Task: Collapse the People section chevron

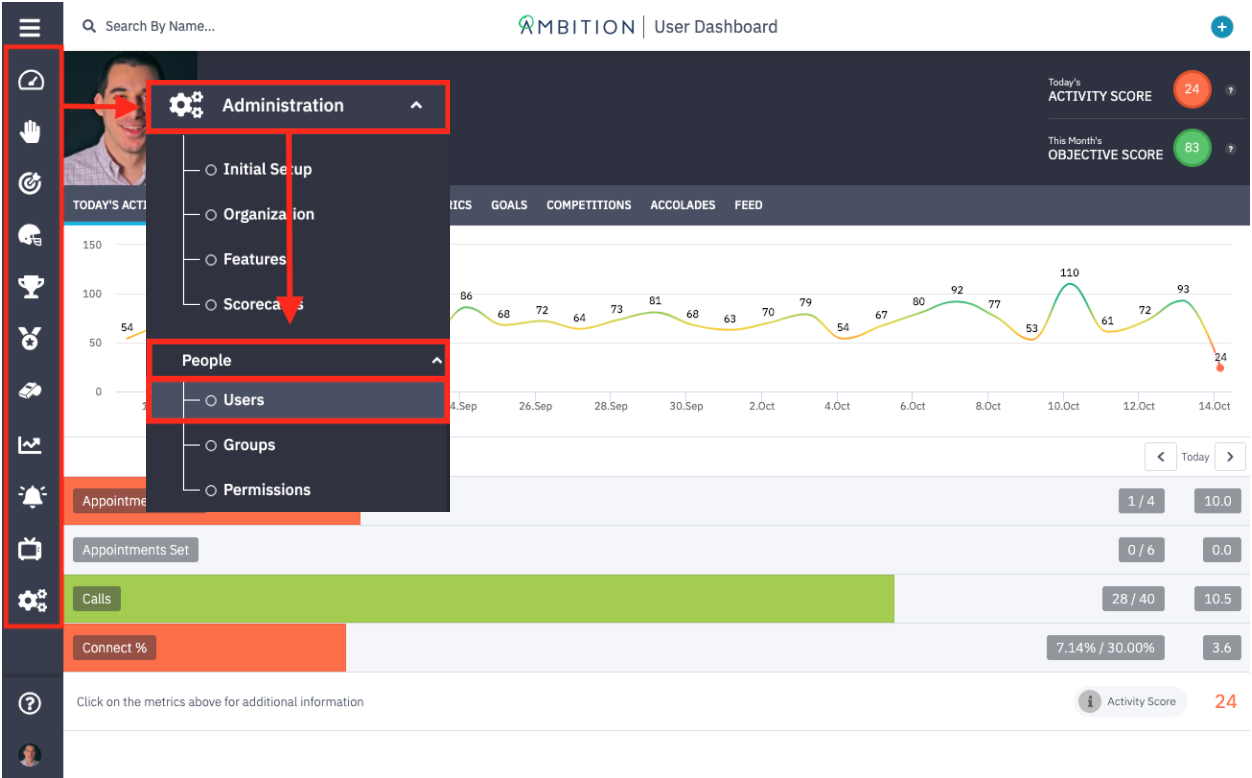Action: pyautogui.click(x=436, y=361)
